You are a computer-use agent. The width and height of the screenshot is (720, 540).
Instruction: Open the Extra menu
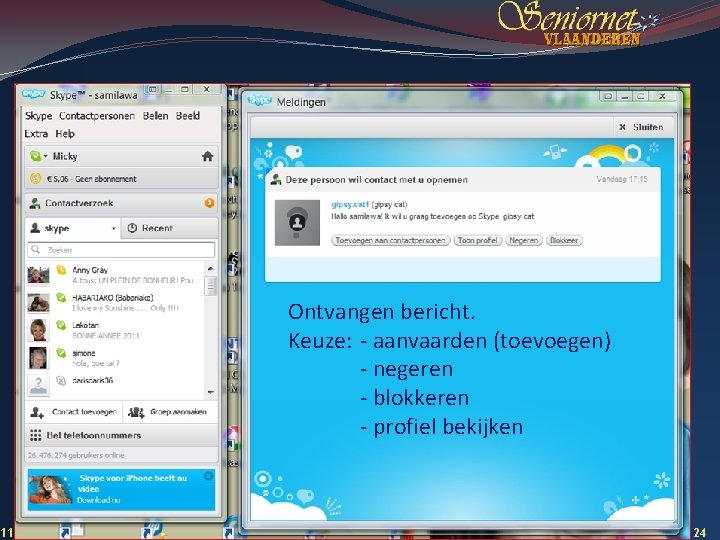pyautogui.click(x=36, y=134)
